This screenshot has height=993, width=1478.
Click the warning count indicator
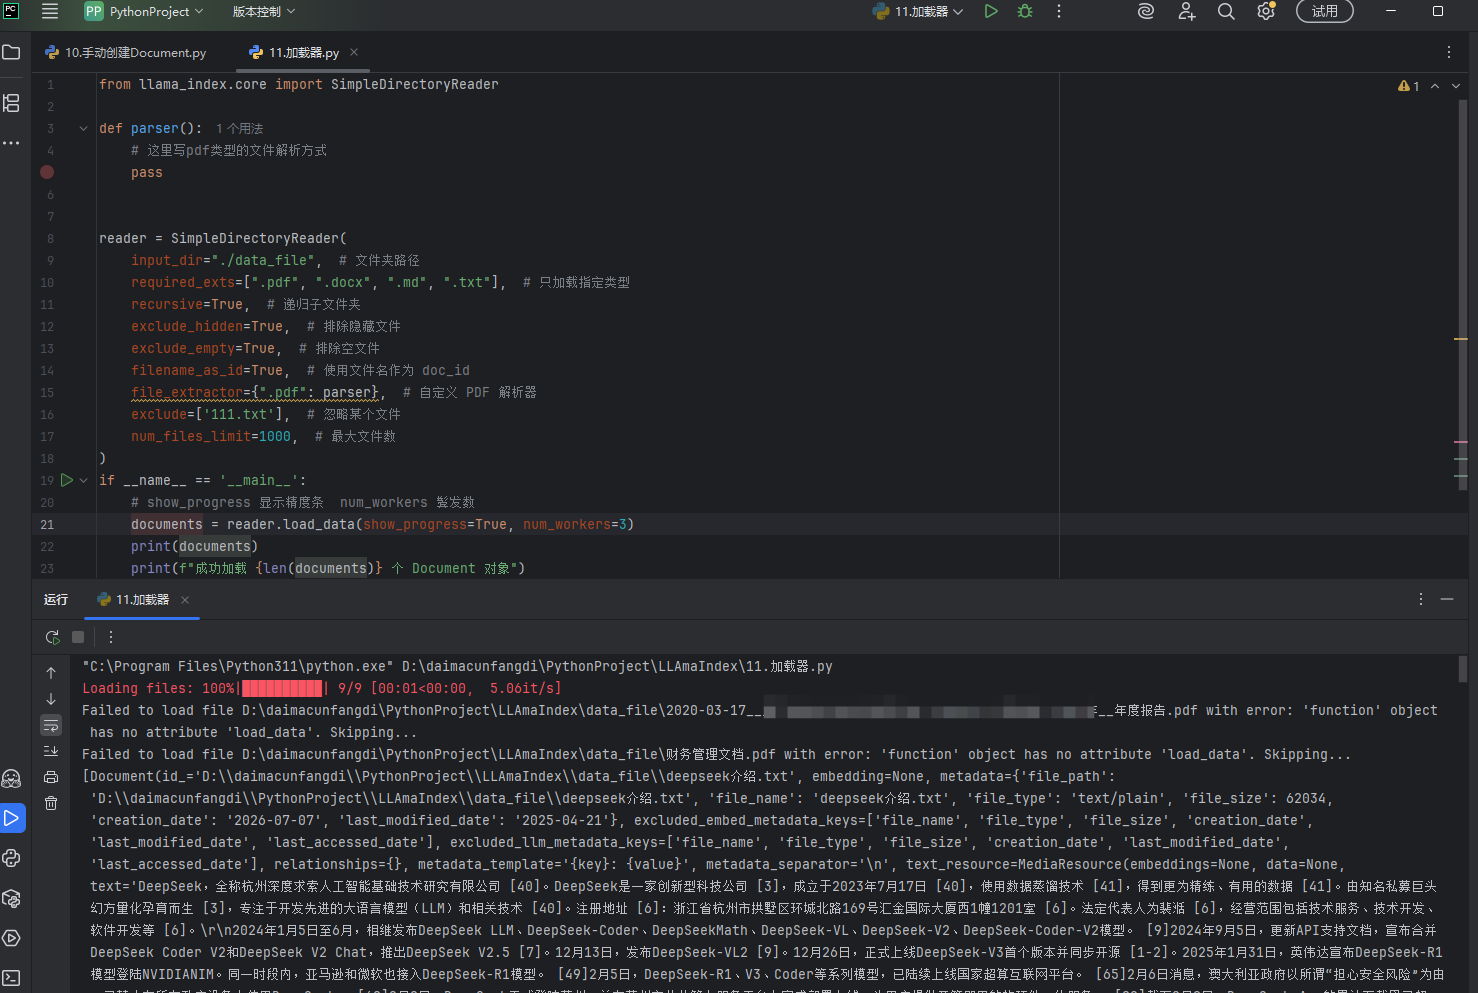point(1409,86)
